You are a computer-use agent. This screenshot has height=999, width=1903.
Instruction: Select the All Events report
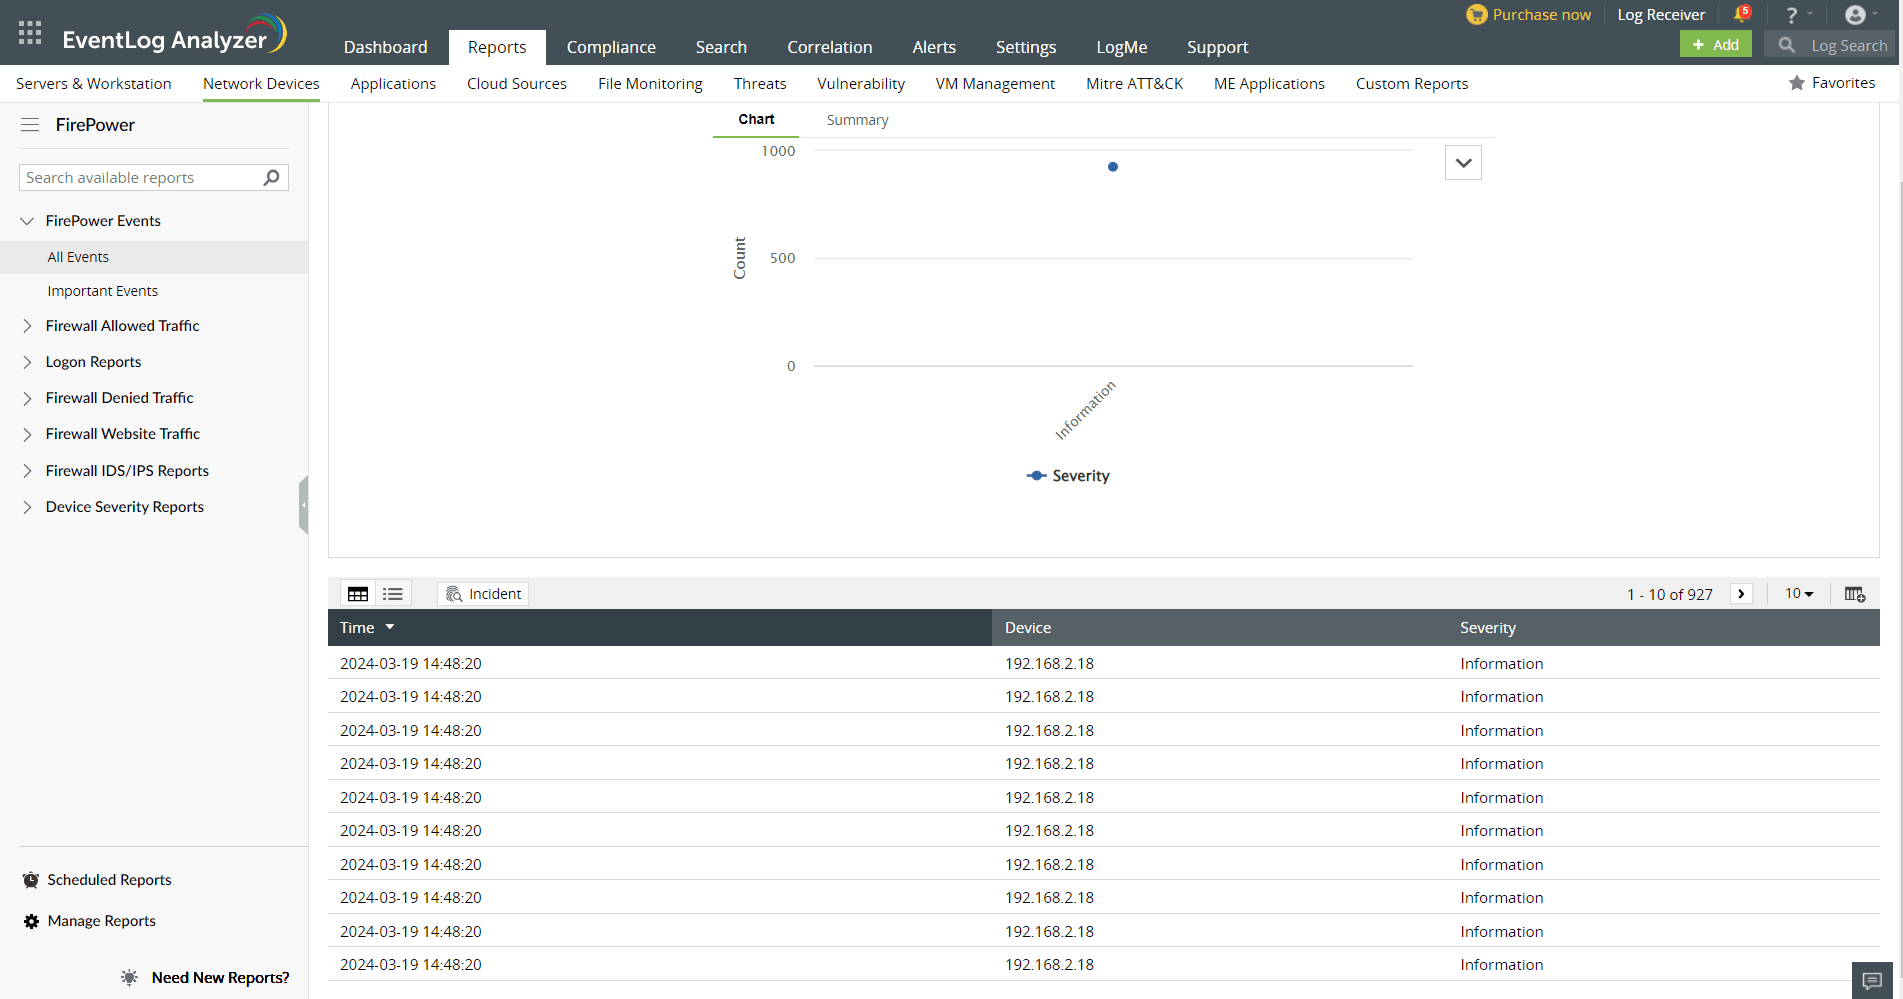click(154, 257)
